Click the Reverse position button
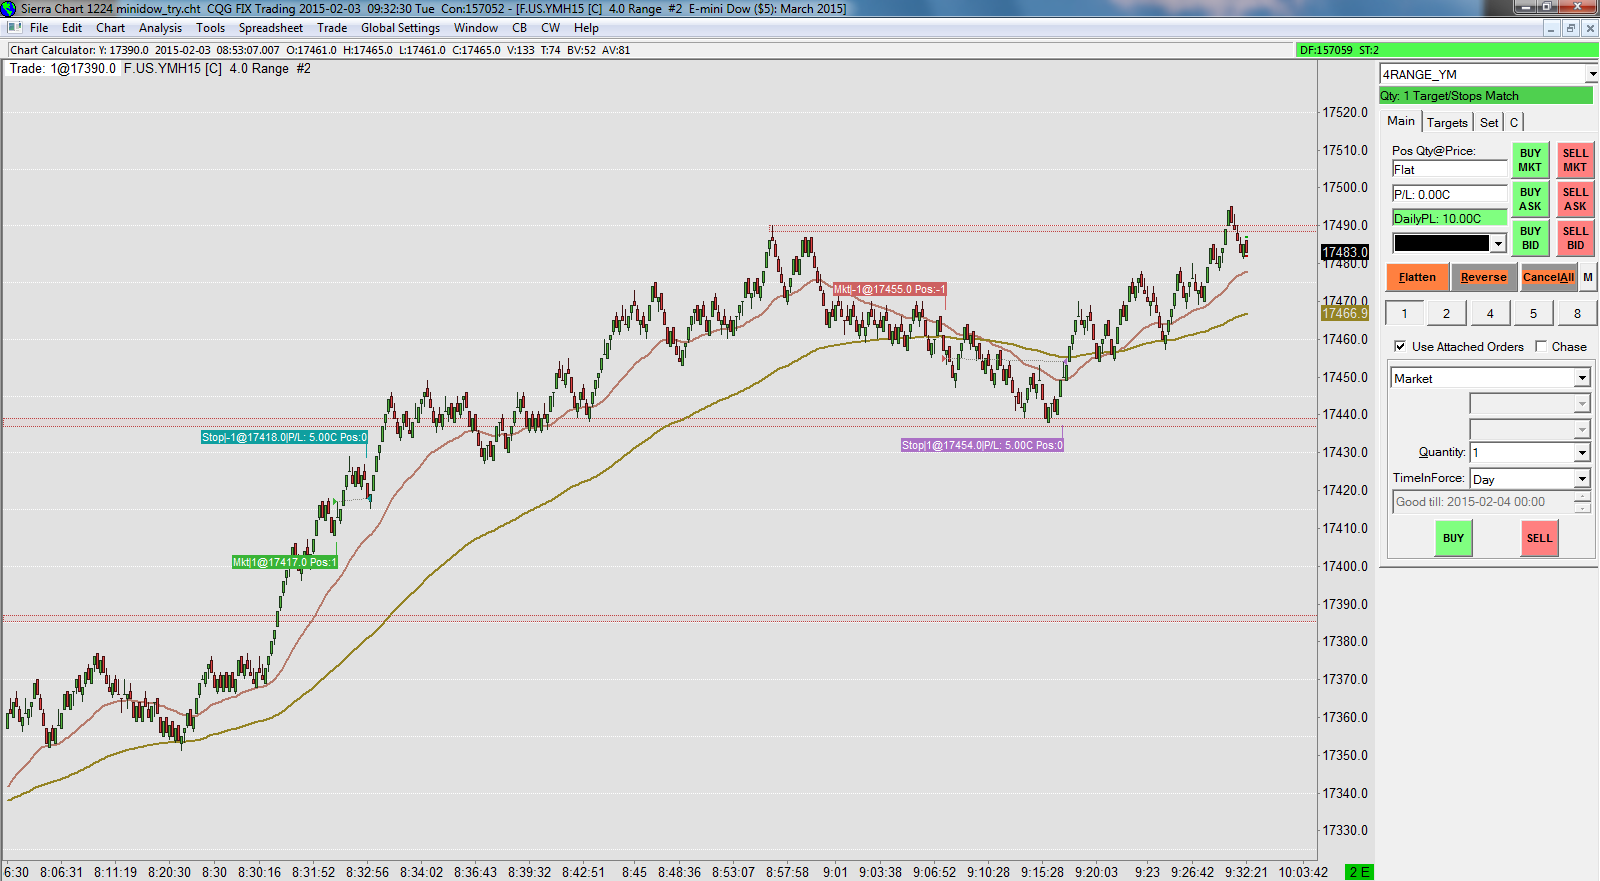The image size is (1600, 881). (1483, 277)
